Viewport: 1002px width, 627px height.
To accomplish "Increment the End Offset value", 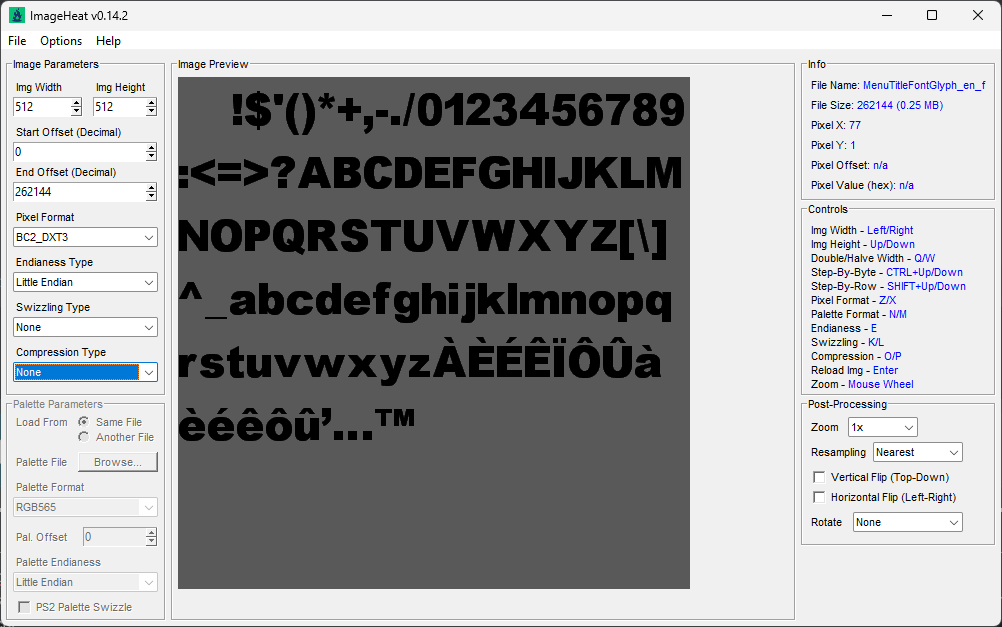I will [x=151, y=188].
